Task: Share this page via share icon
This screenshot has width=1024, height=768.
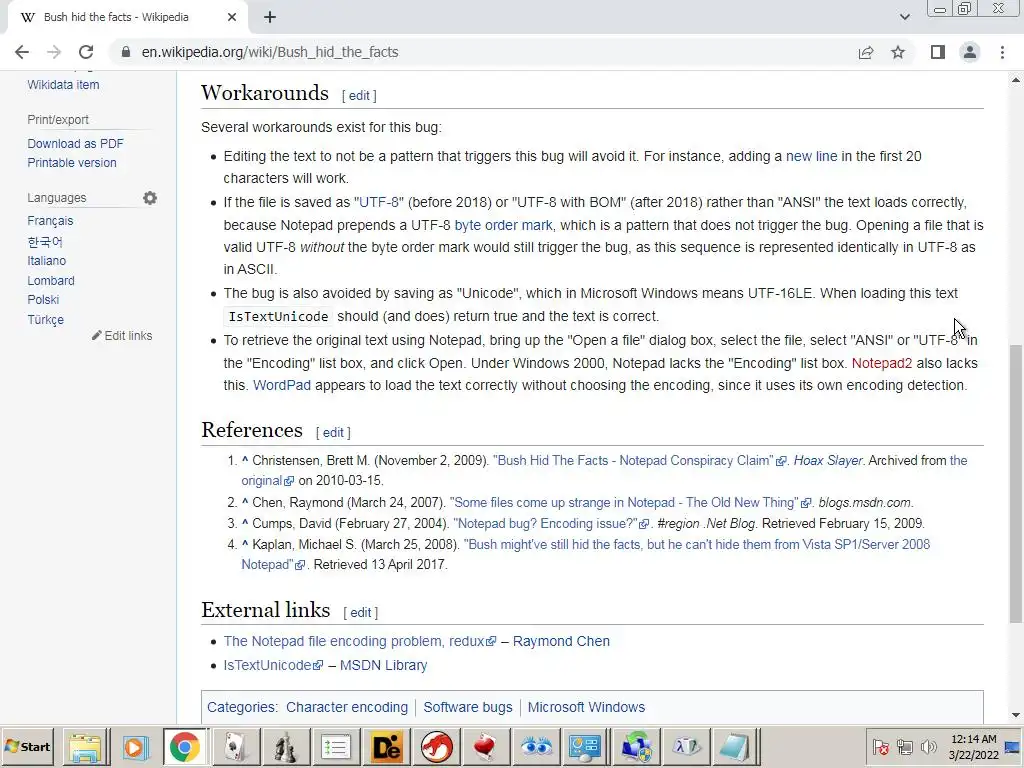Action: [x=866, y=52]
